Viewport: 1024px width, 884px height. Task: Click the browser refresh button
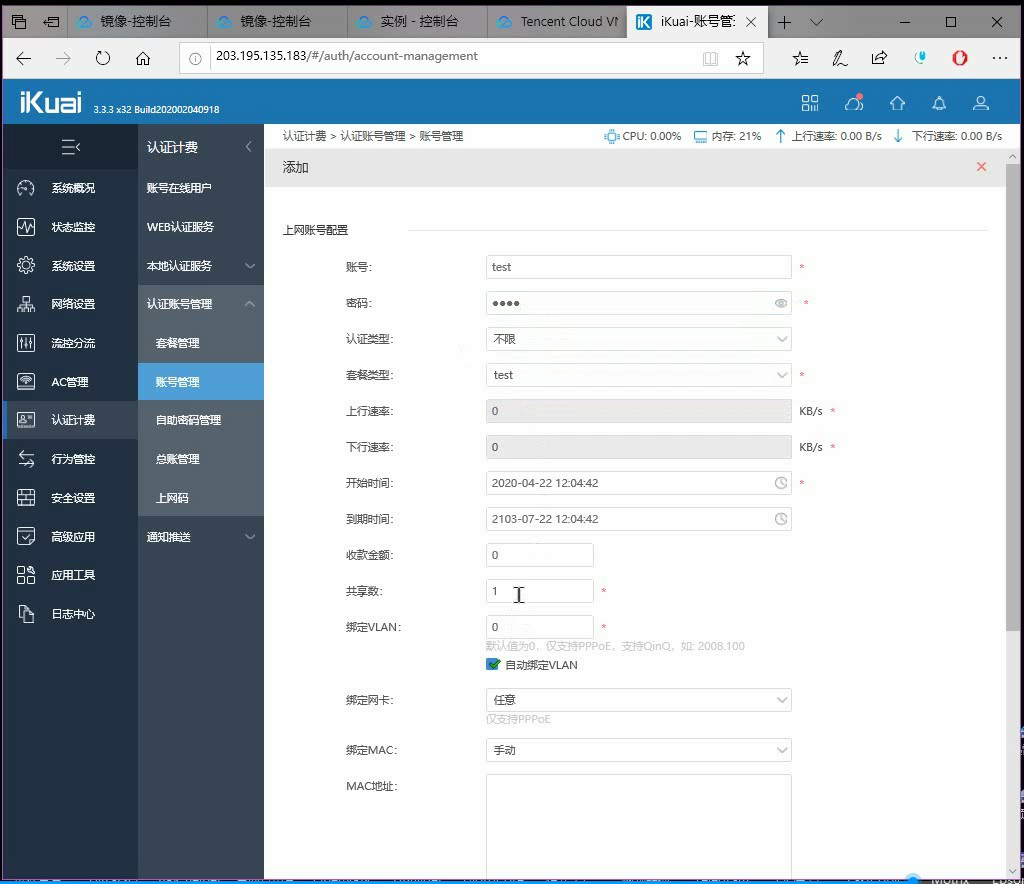point(103,58)
